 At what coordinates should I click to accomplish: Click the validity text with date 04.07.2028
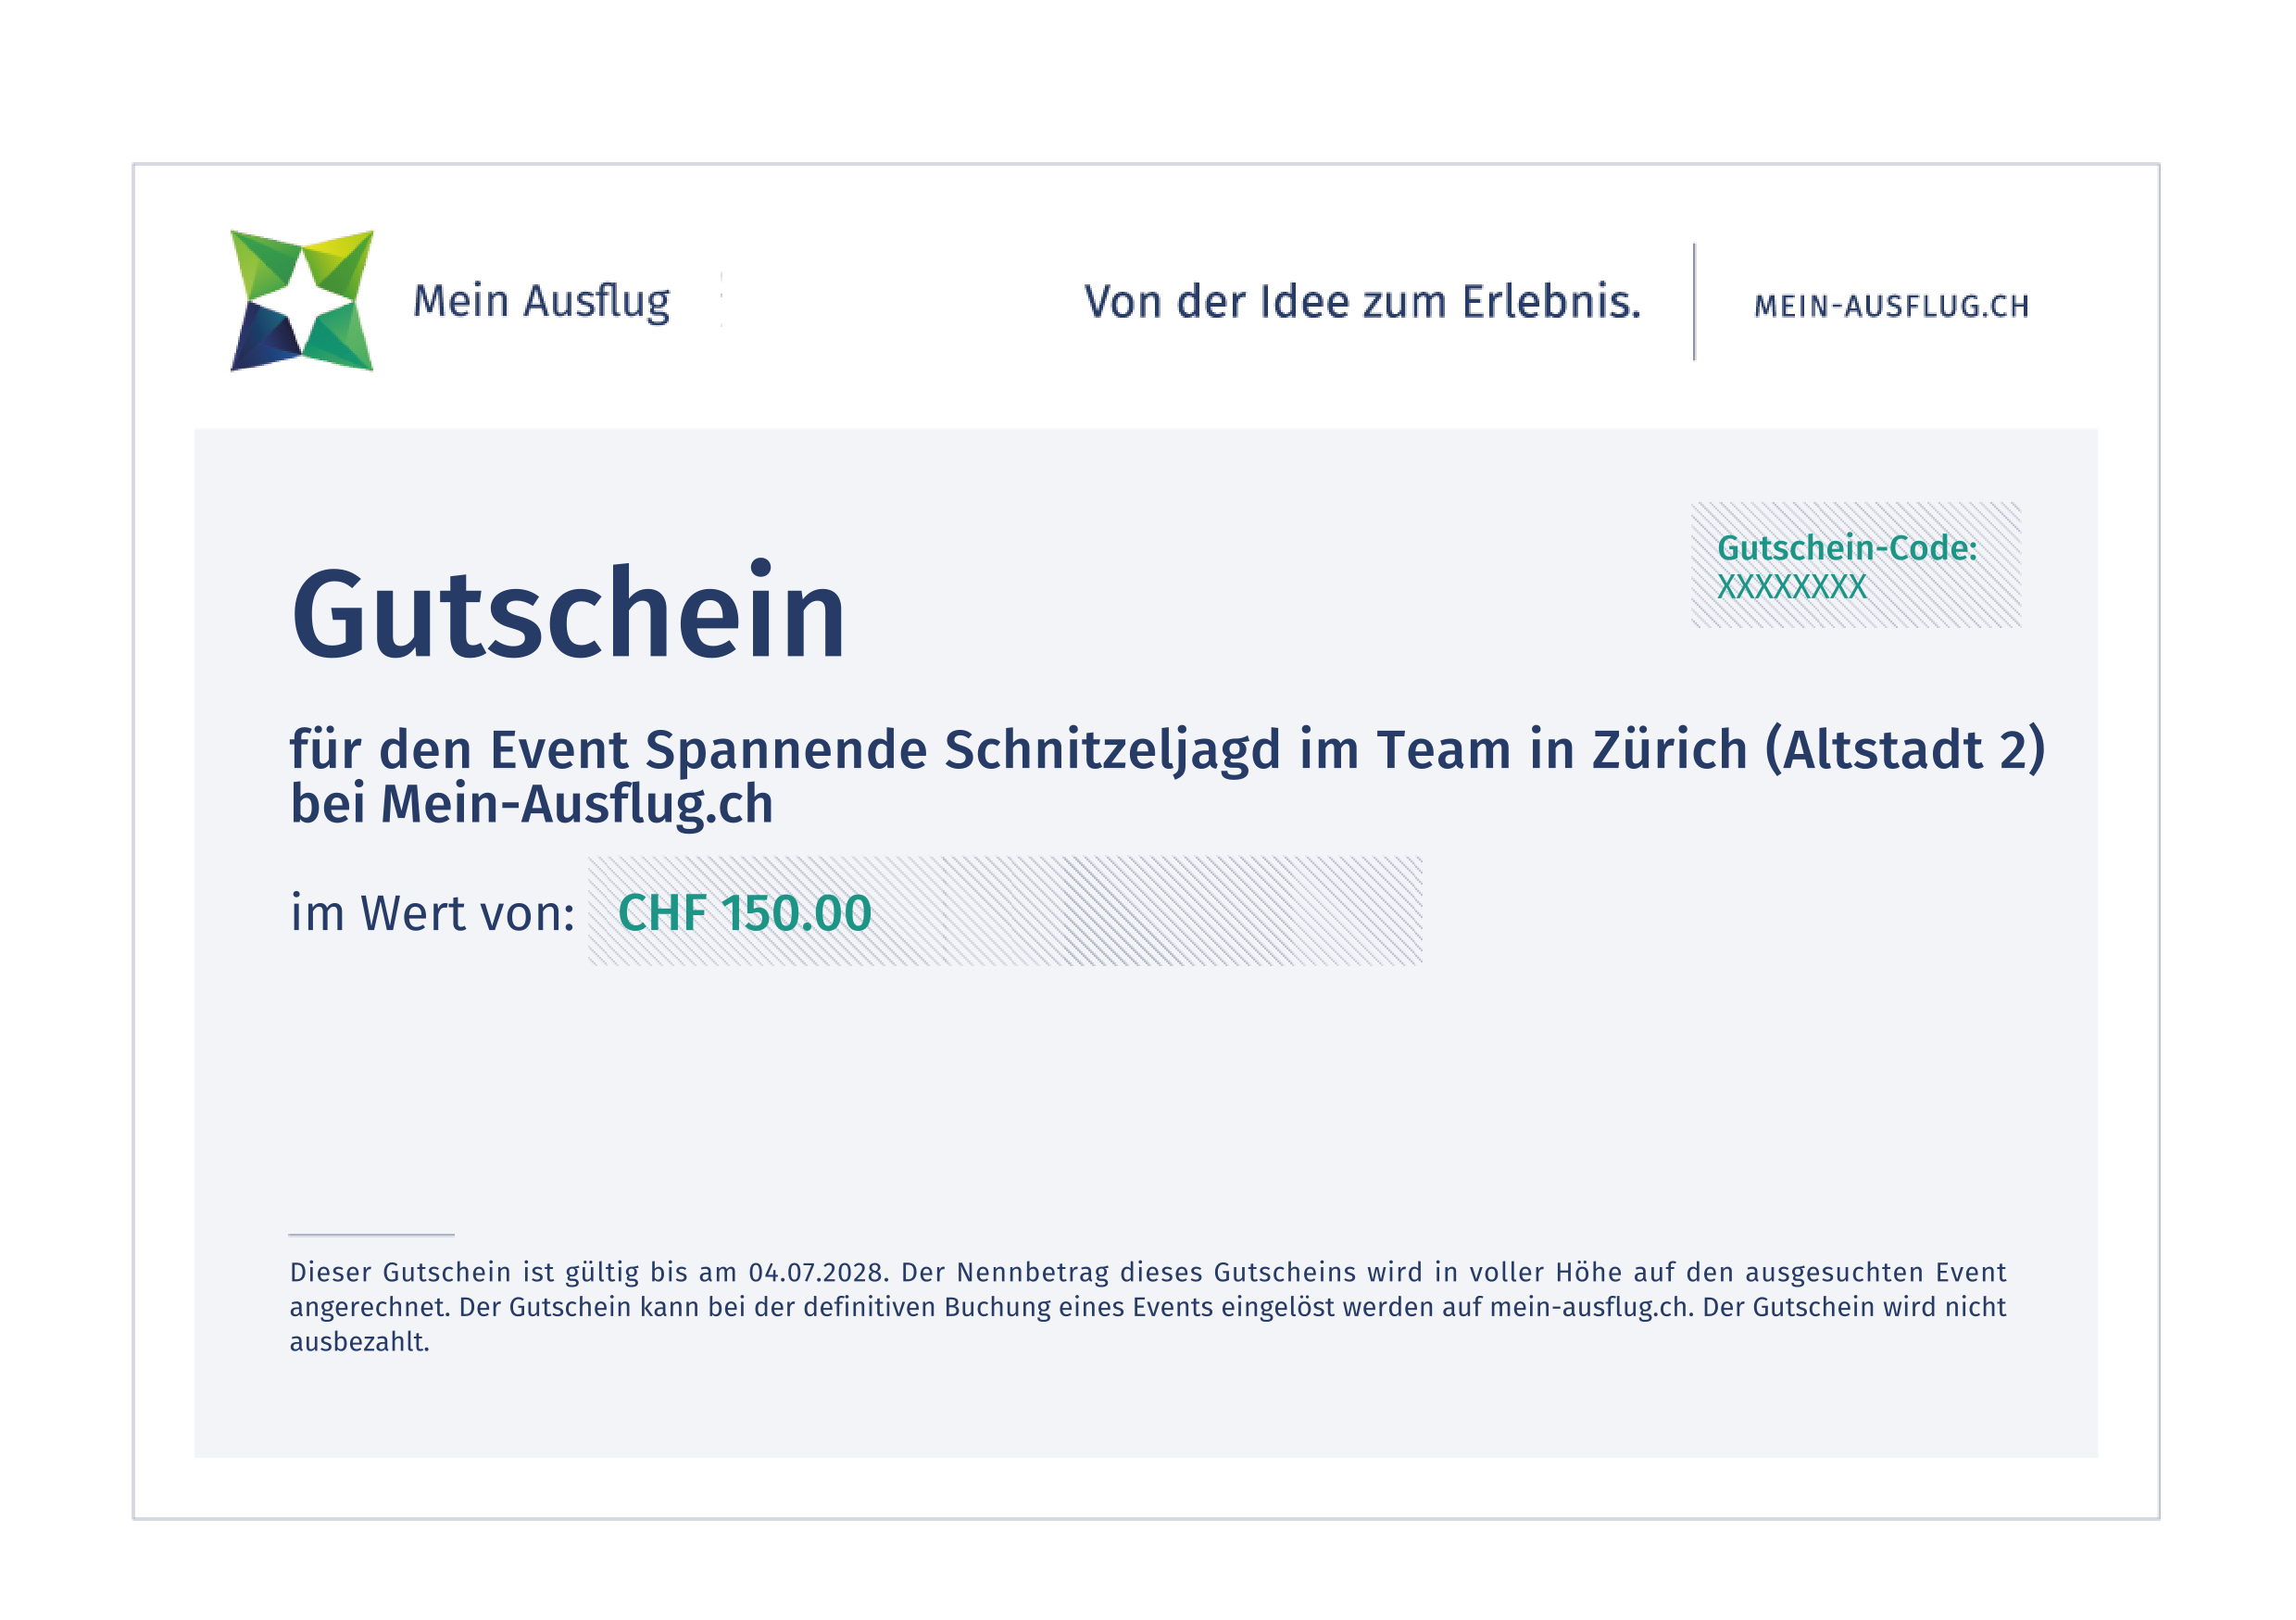click(588, 1272)
